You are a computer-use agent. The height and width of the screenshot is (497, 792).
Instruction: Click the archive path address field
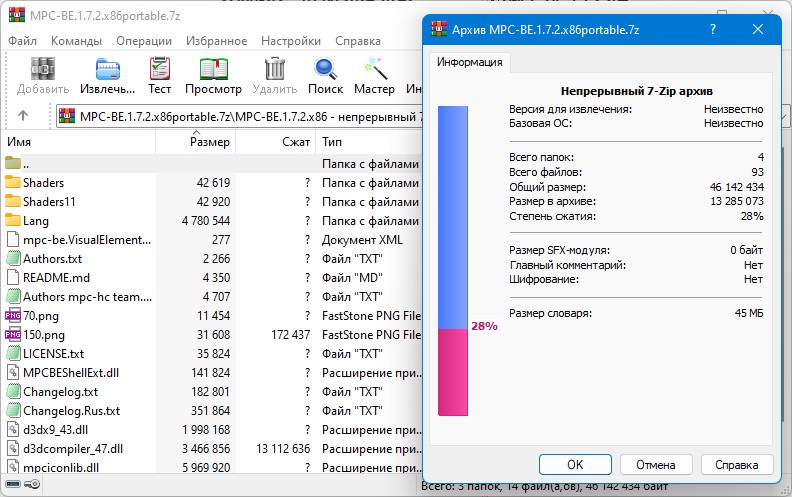(x=239, y=116)
